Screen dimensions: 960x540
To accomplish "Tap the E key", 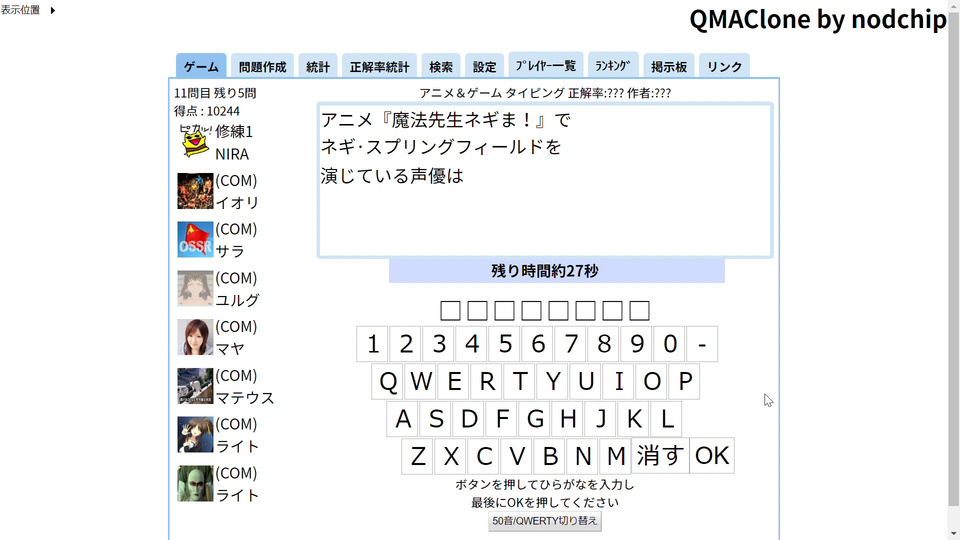I will pos(454,381).
